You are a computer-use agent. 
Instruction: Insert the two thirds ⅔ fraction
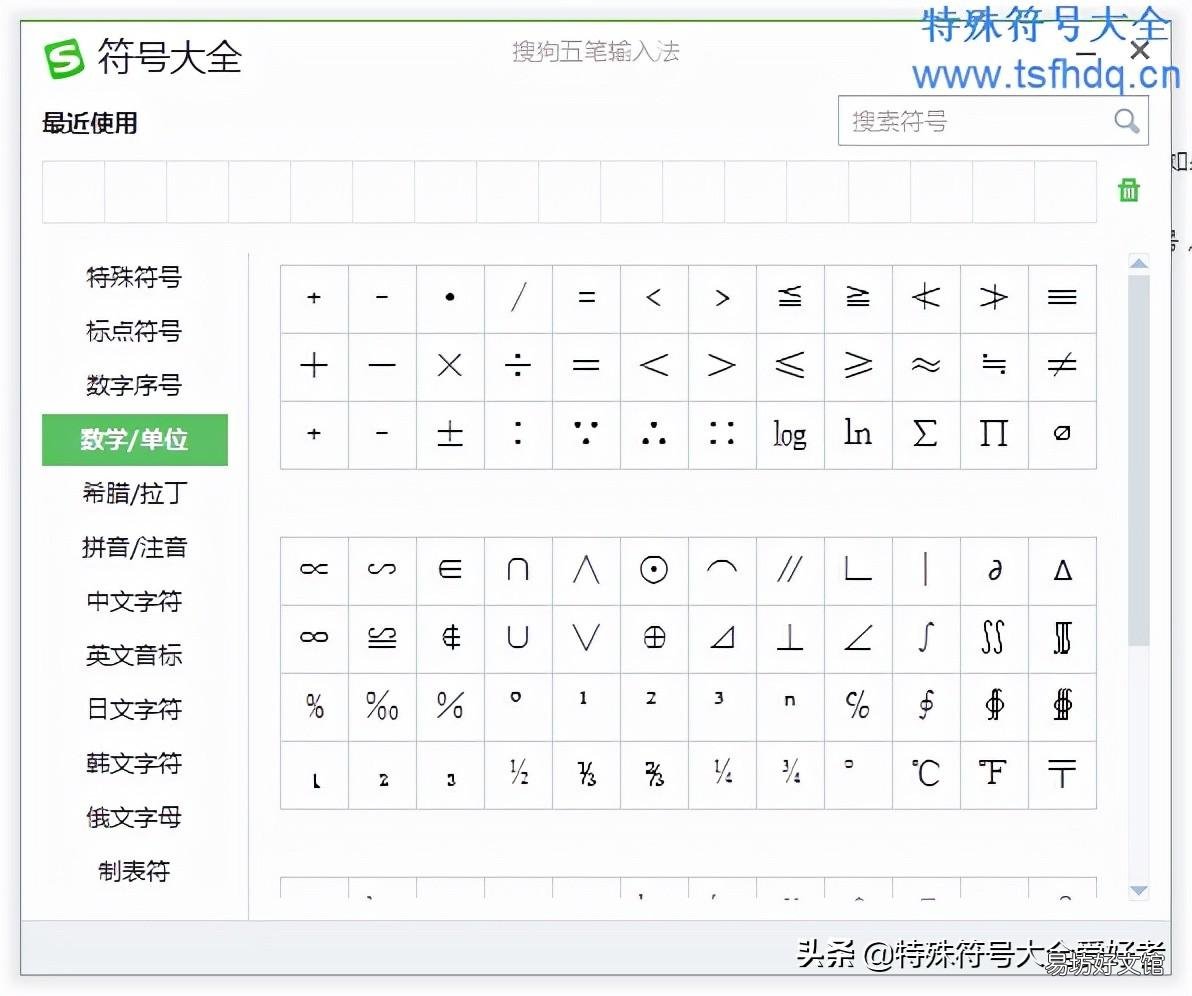click(654, 775)
